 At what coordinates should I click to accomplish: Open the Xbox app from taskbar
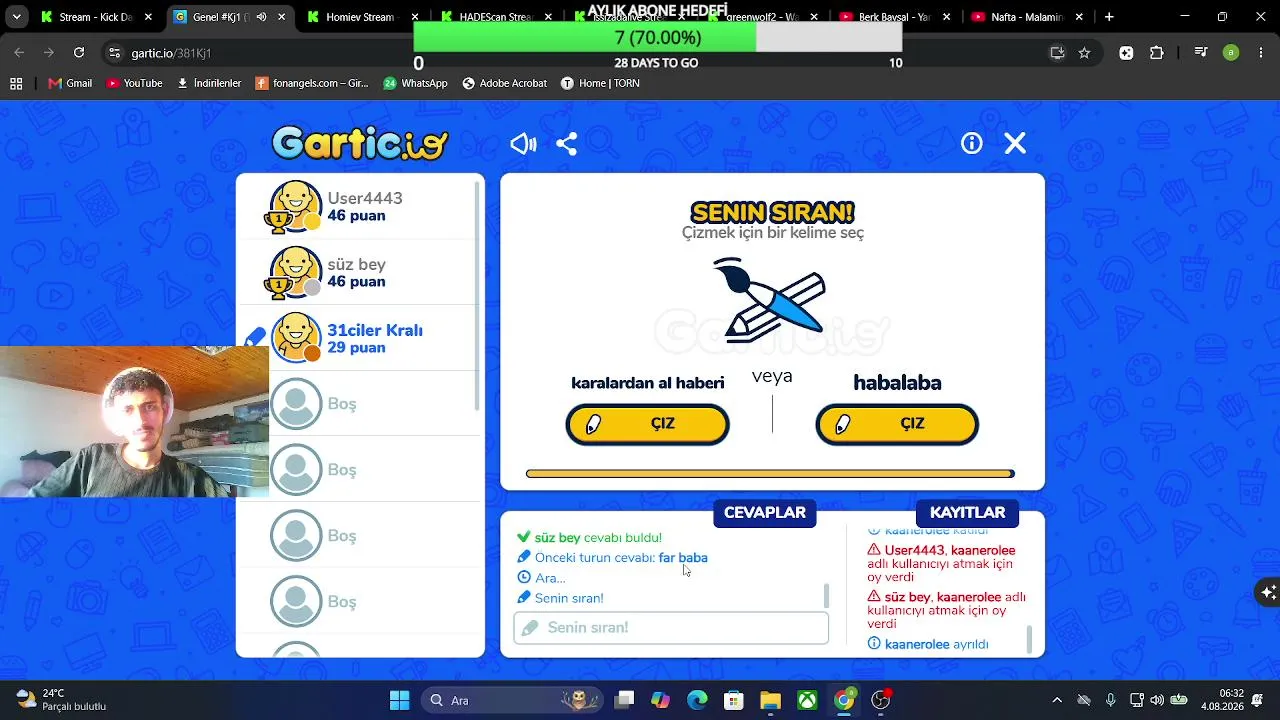point(807,700)
